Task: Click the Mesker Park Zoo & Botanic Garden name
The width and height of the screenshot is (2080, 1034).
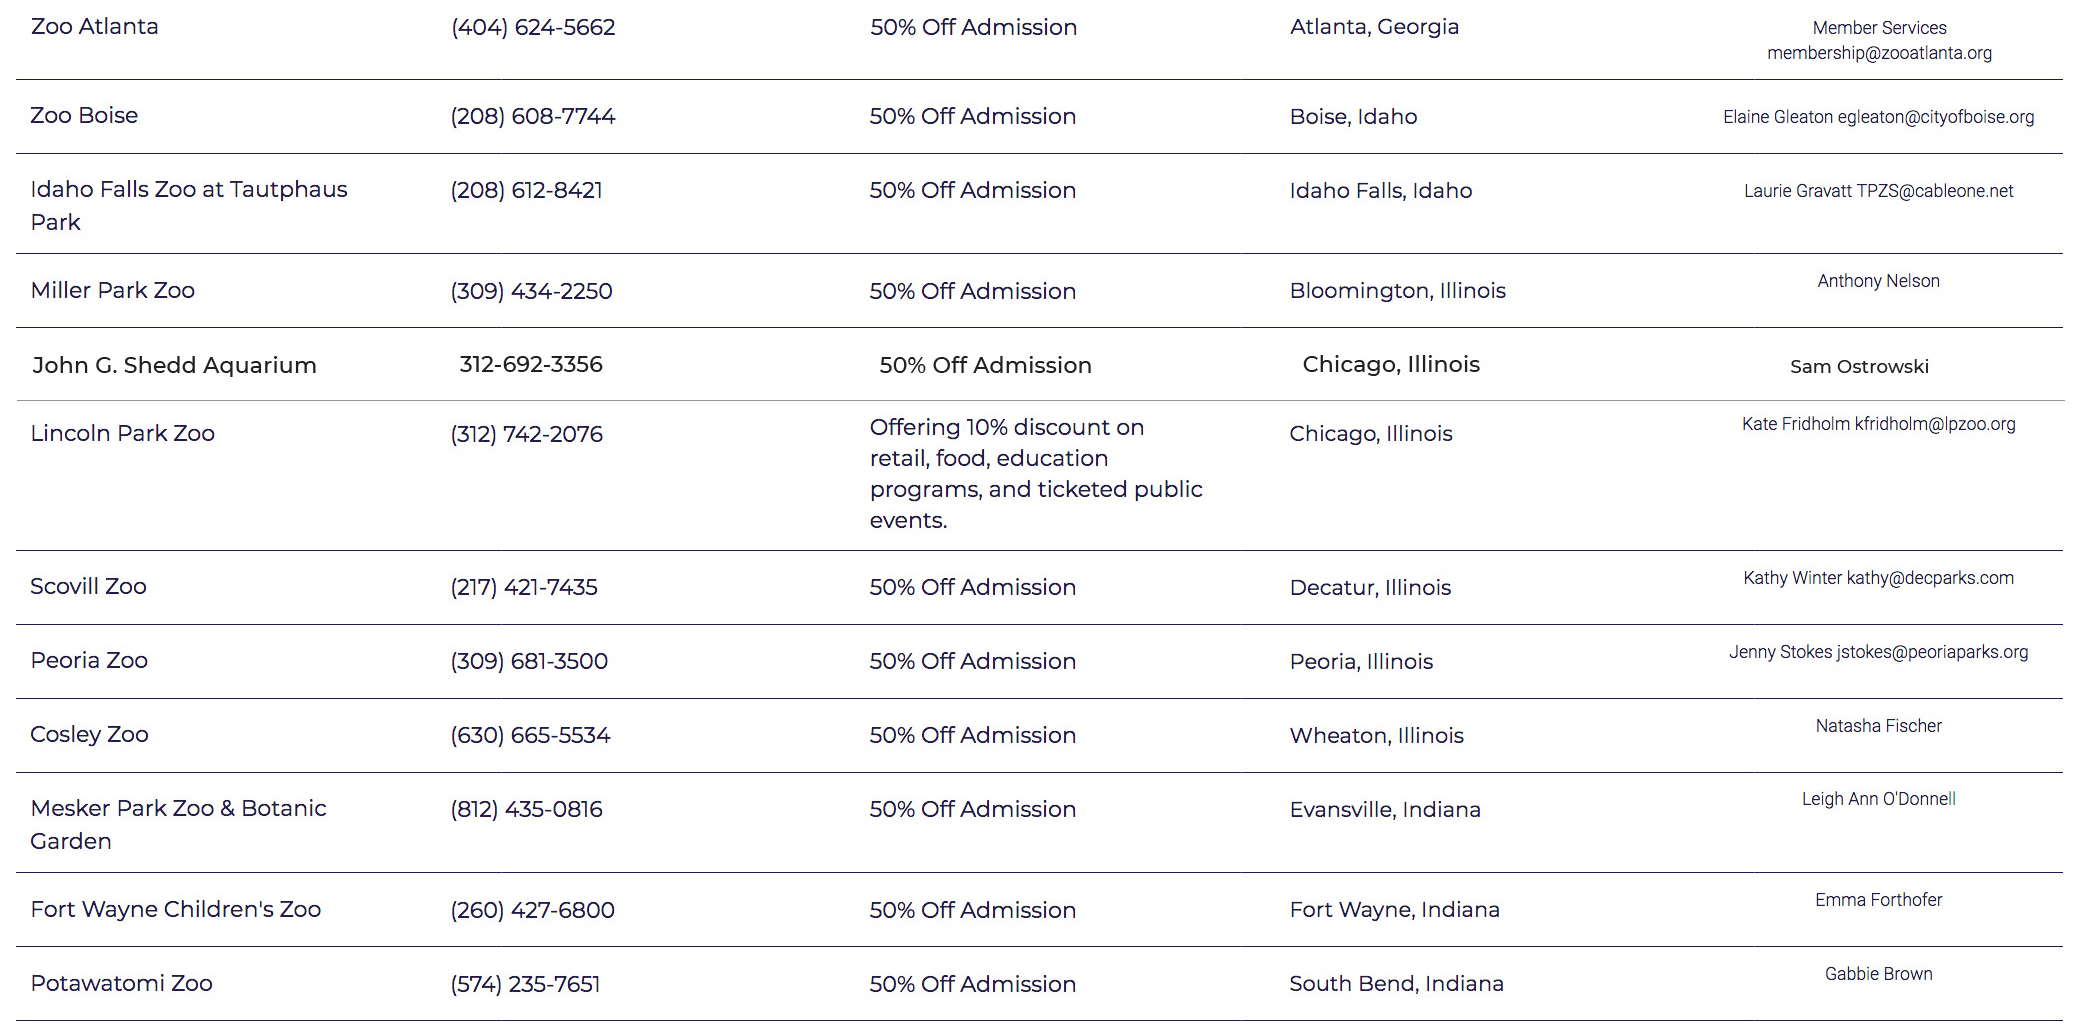Action: (x=179, y=824)
